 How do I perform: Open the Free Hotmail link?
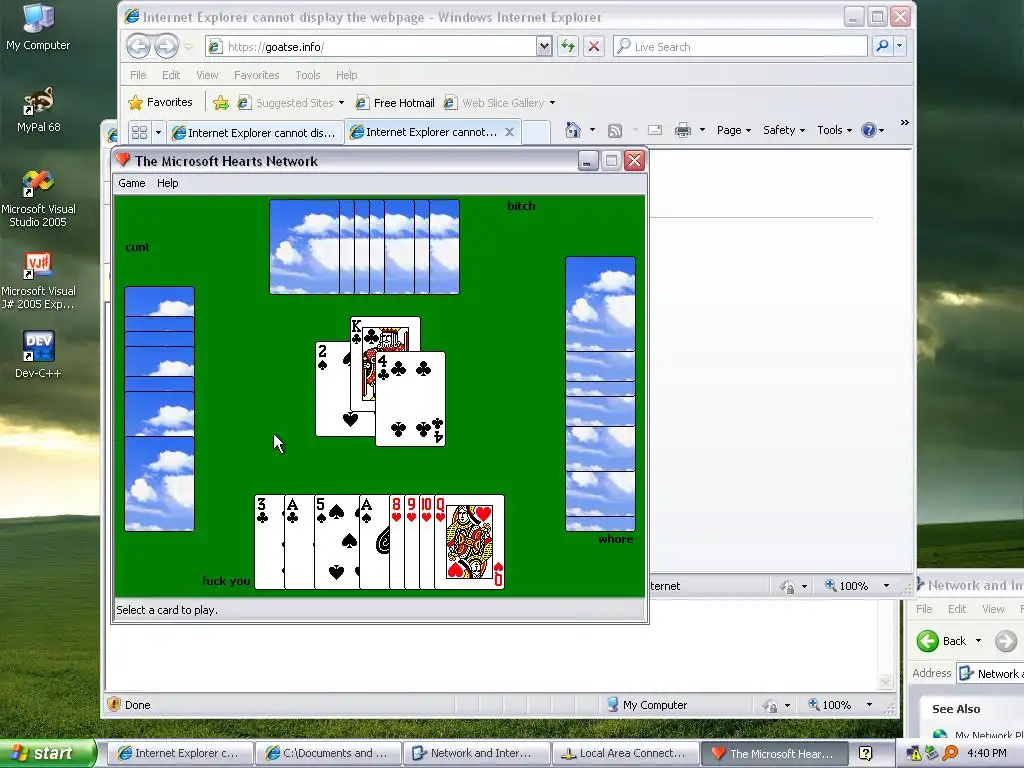point(395,103)
